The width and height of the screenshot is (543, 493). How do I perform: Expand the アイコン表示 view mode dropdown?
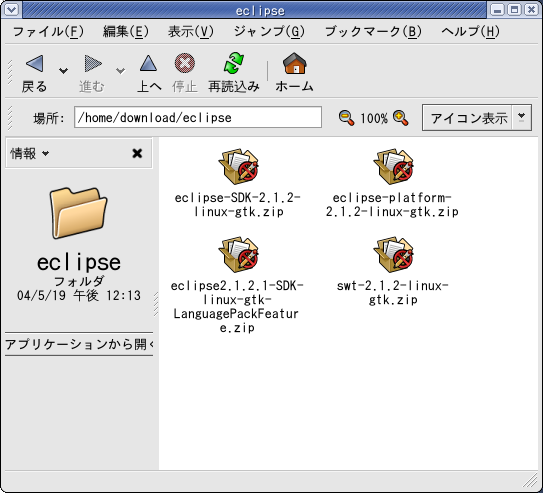tap(522, 117)
